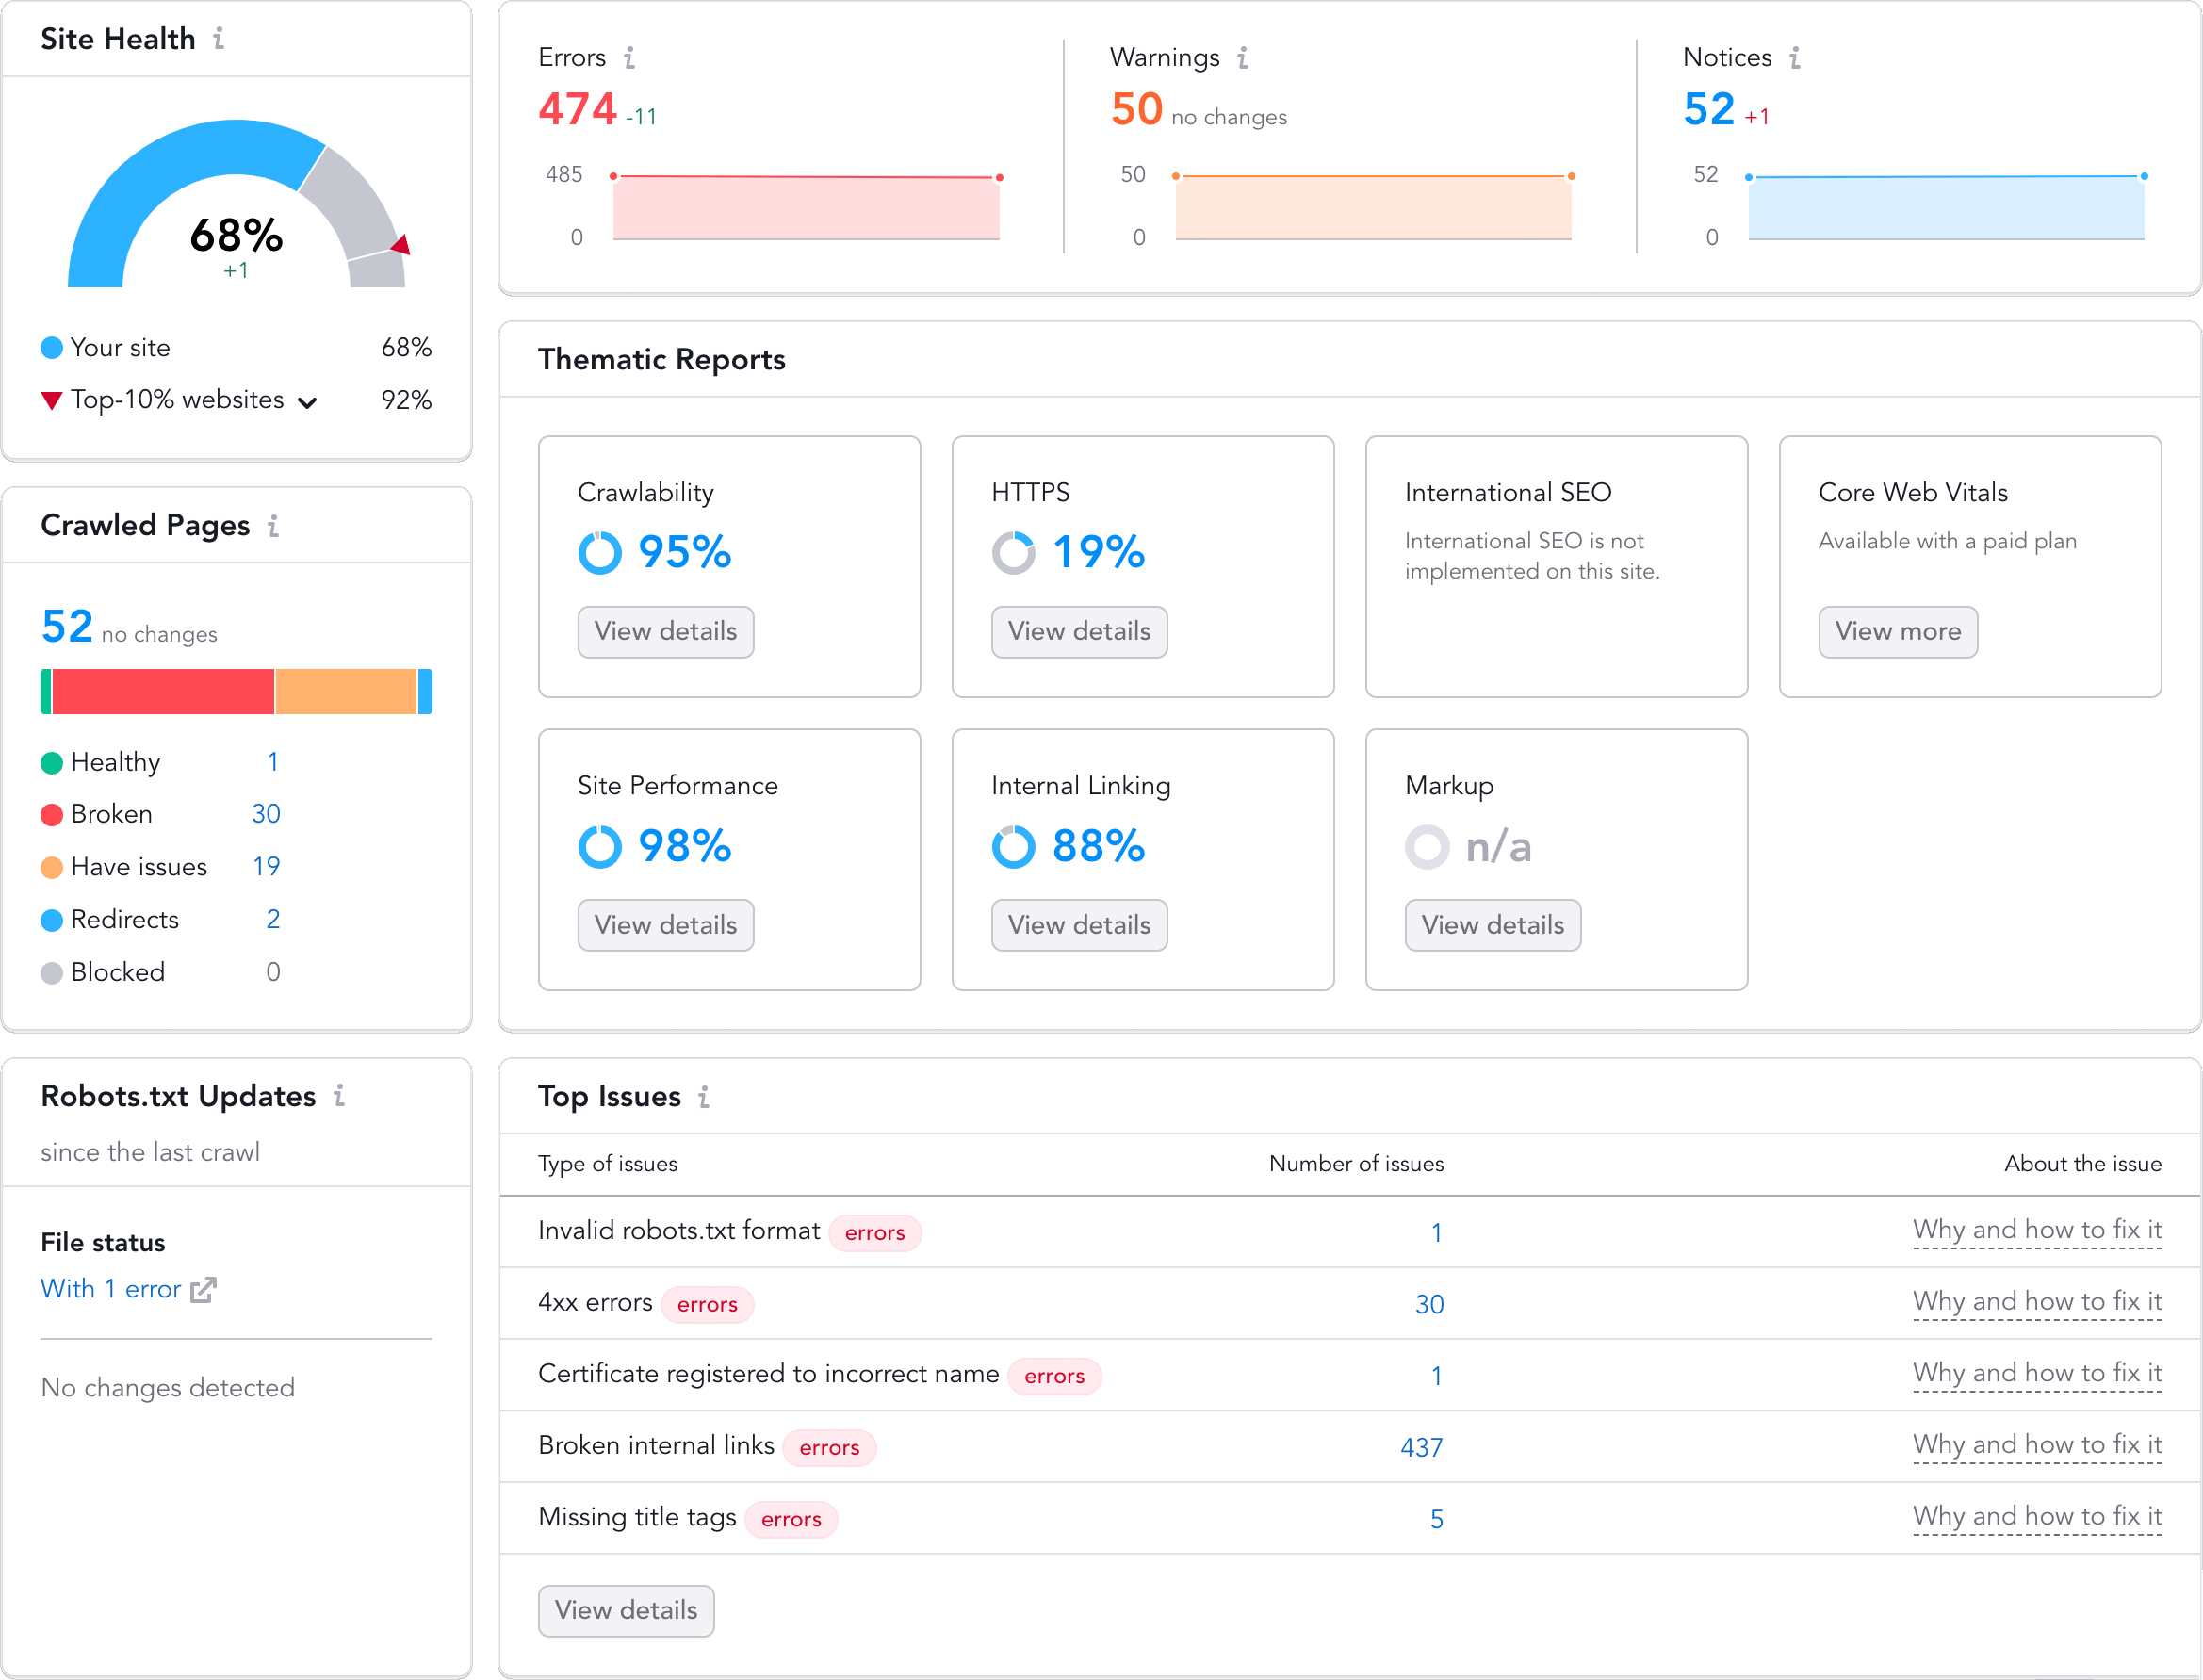Click the Invalid robots.txt format issue count 1
2203x1680 pixels.
pos(1436,1233)
